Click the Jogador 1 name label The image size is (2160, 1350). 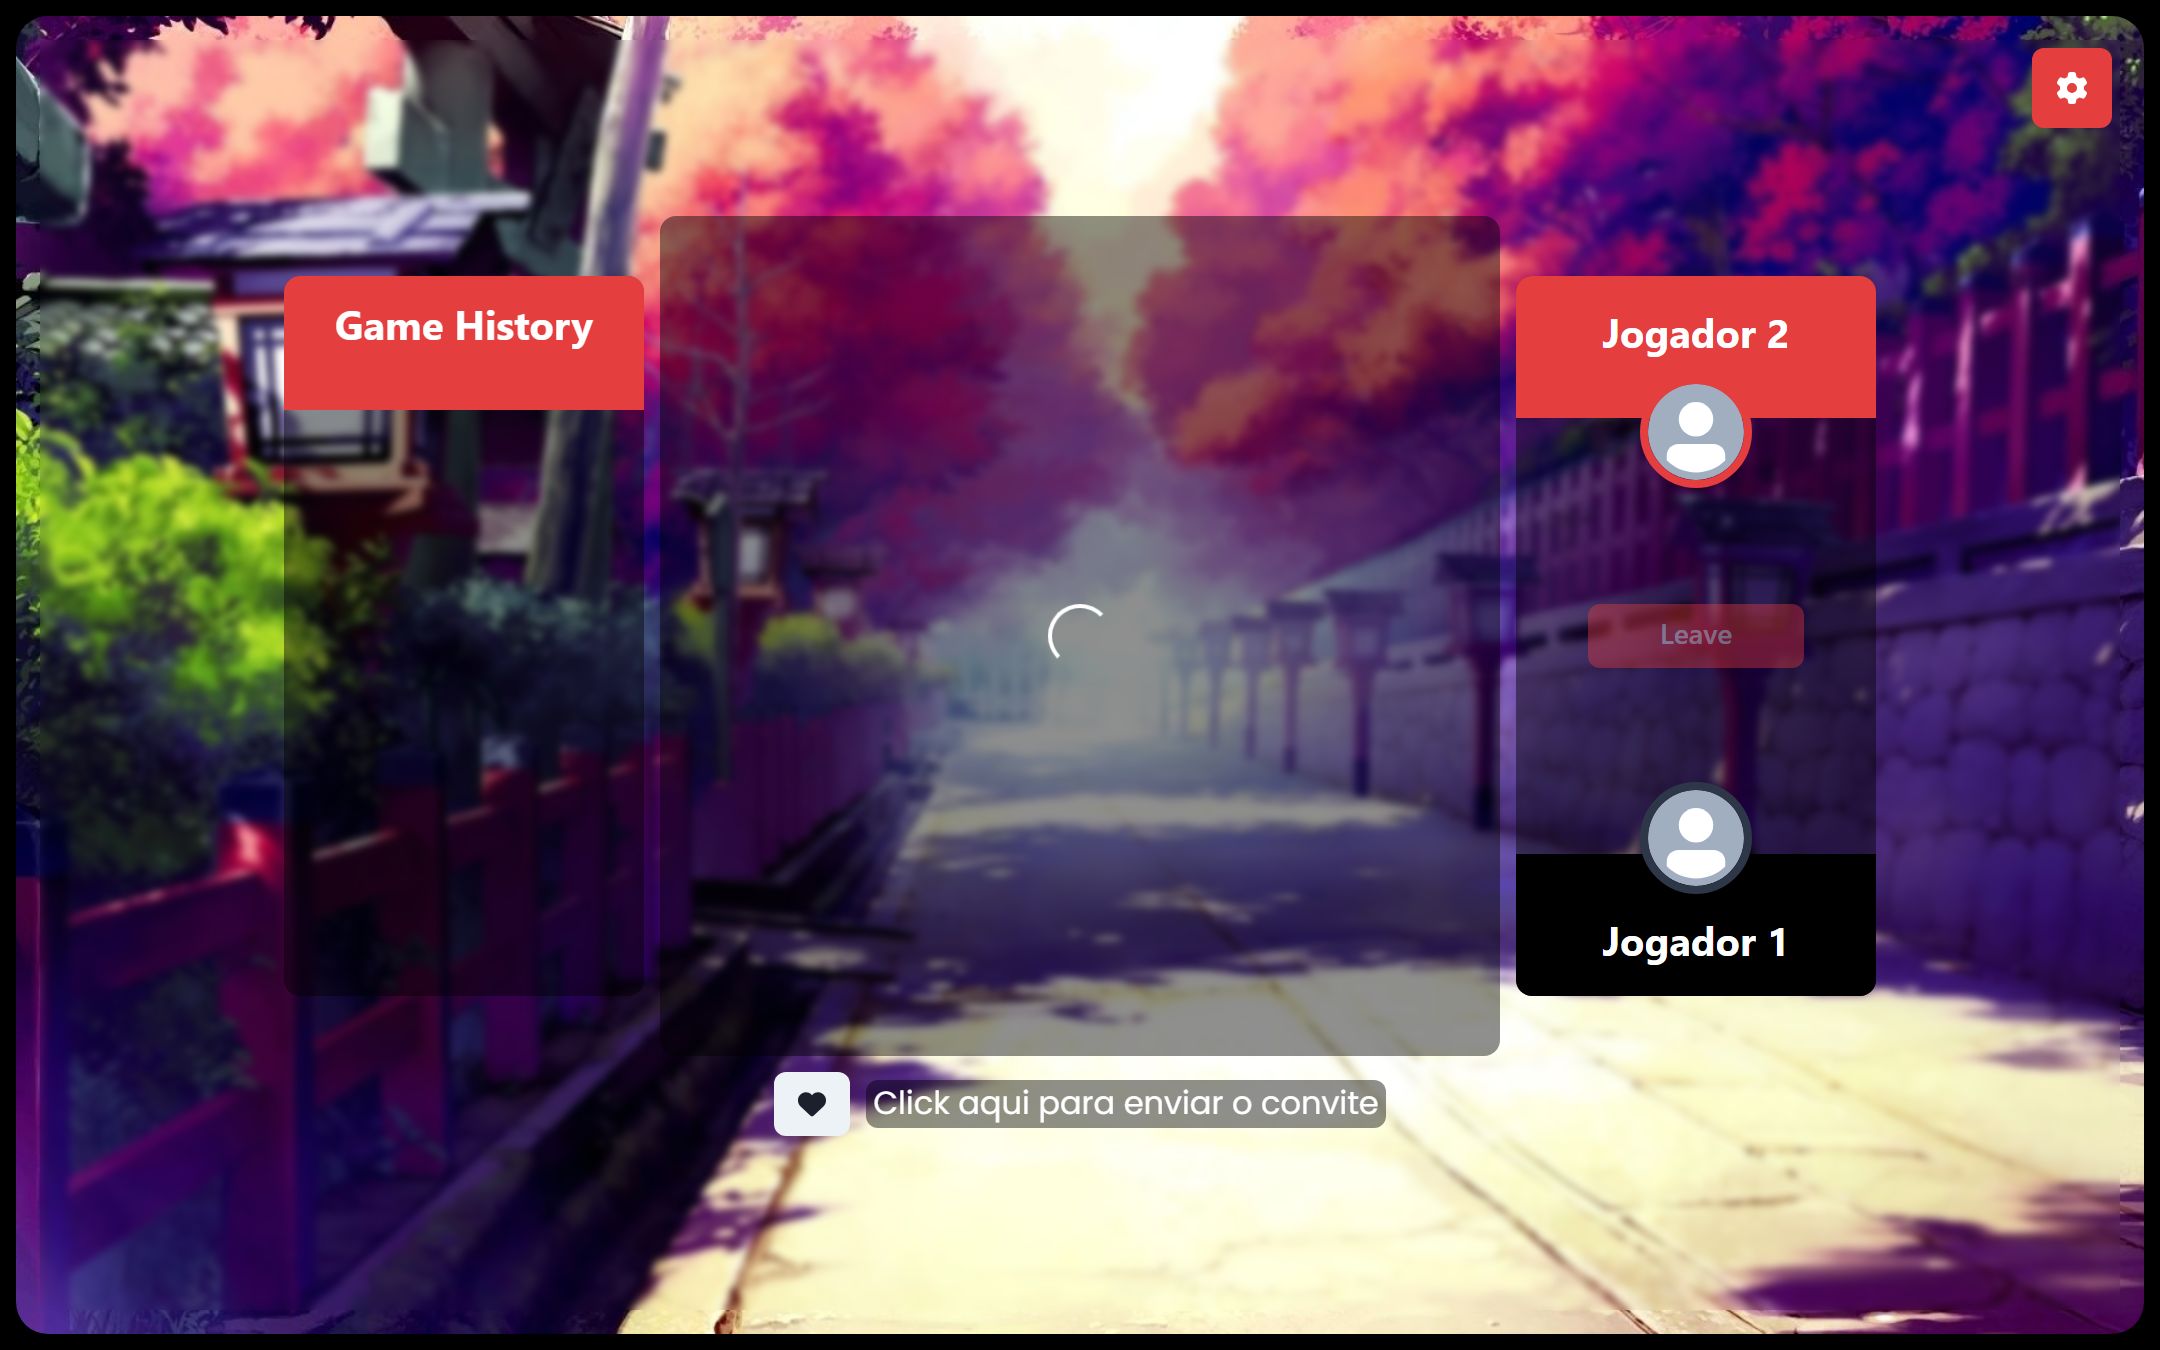click(x=1695, y=942)
